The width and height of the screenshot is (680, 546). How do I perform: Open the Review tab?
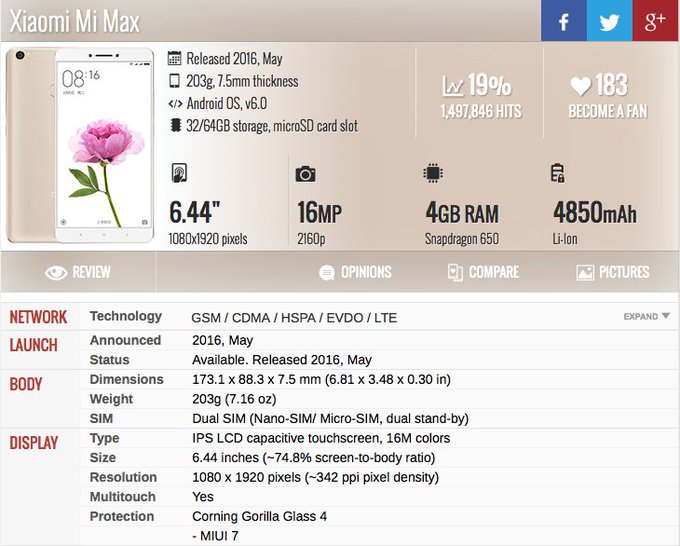point(78,272)
